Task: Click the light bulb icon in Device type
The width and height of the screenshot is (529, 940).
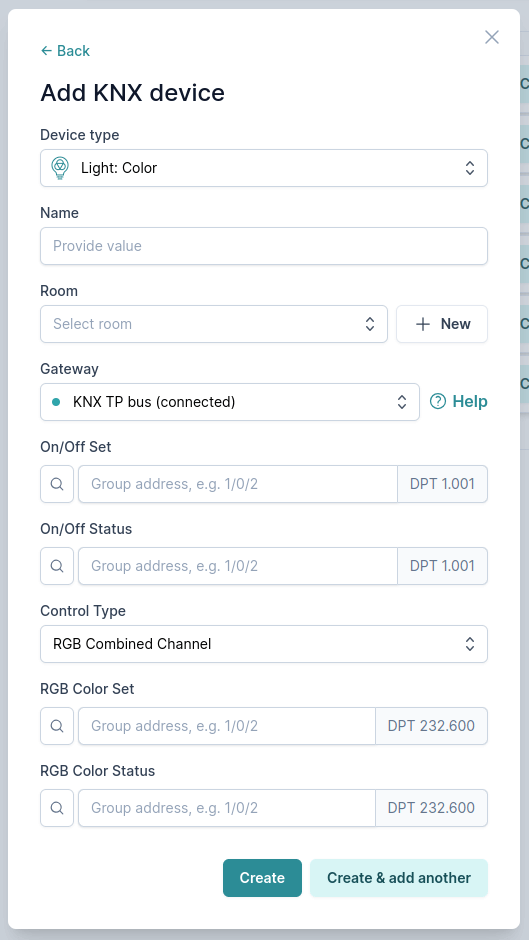Action: [x=59, y=168]
